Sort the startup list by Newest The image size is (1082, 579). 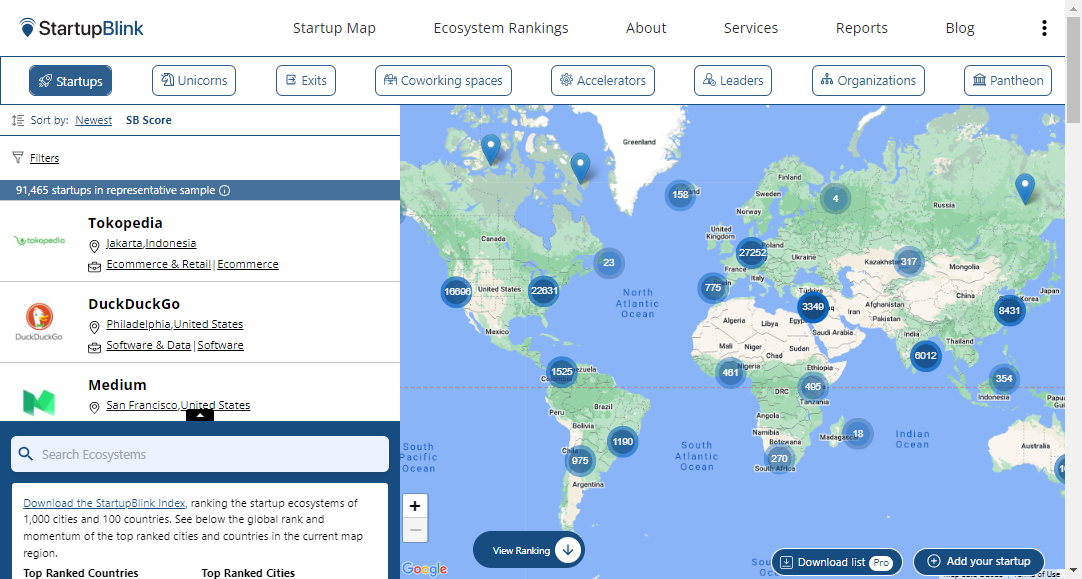[x=94, y=120]
